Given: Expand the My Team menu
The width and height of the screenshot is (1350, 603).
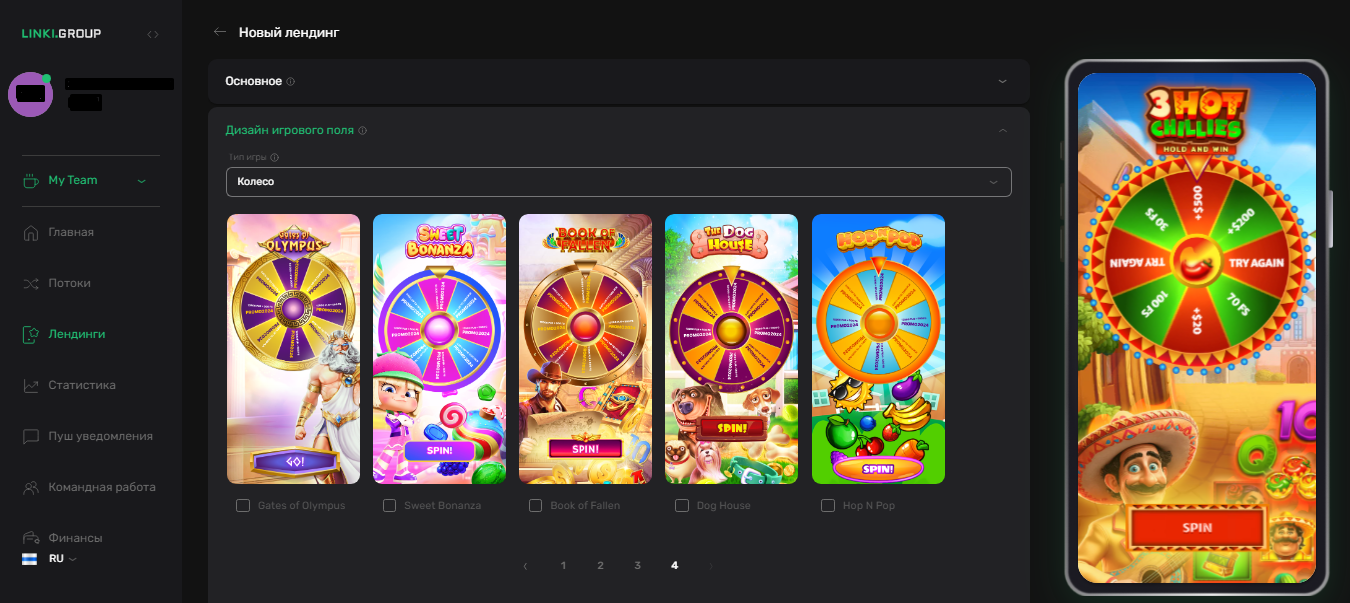Looking at the screenshot, I should (141, 181).
